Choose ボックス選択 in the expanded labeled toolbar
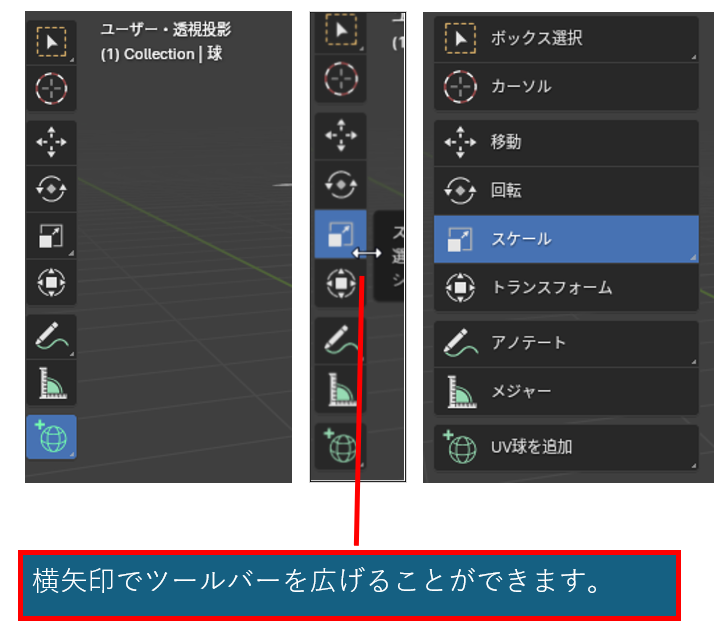This screenshot has width=725, height=636. [x=565, y=39]
